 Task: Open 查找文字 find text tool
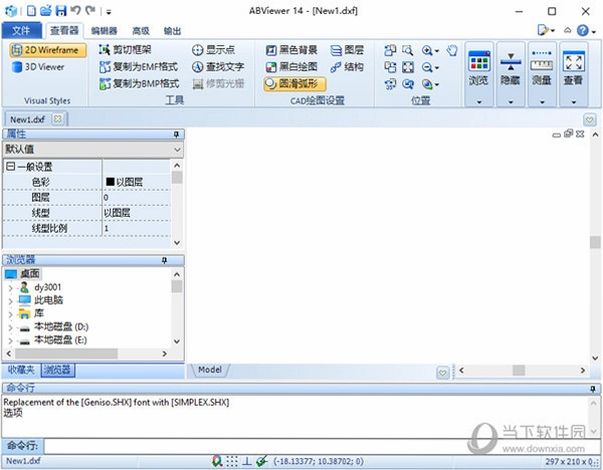(218, 67)
